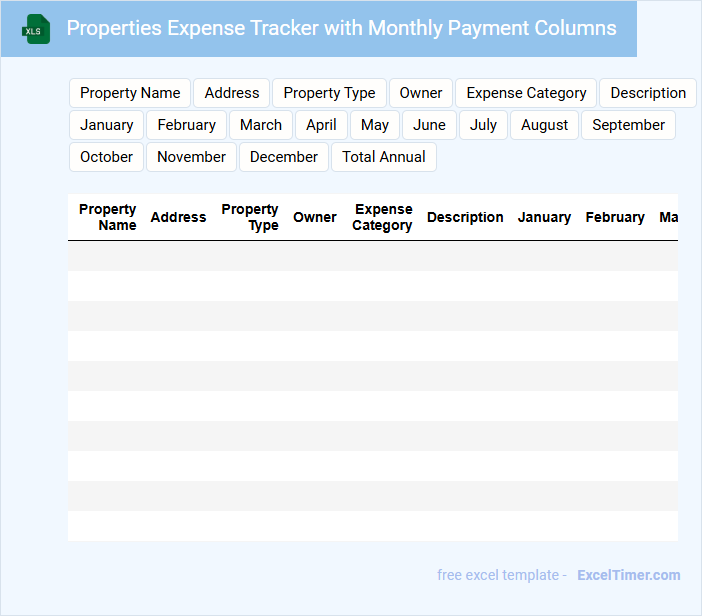Select the Property Name column header
Screen dimensions: 702x616
(x=108, y=217)
